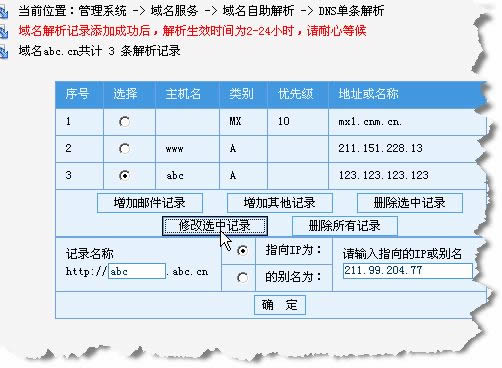
Task: Click 删除选中记录 button
Action: click(410, 203)
